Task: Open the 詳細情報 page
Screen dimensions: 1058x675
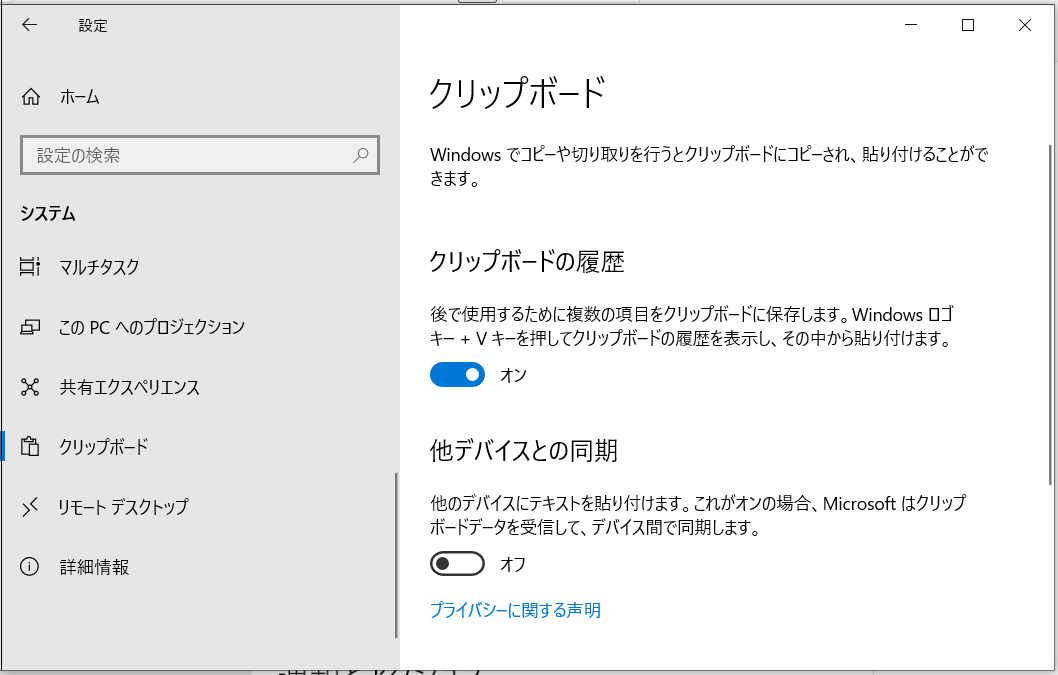Action: 94,567
